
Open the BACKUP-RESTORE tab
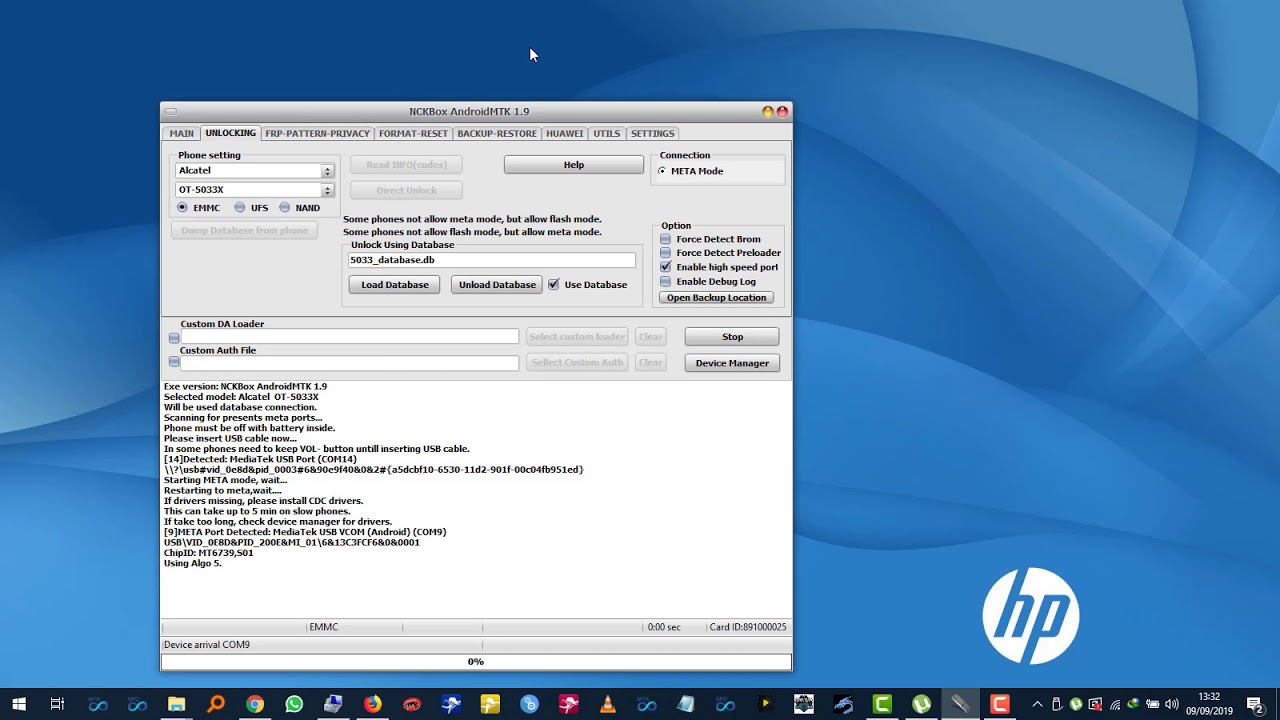point(497,133)
